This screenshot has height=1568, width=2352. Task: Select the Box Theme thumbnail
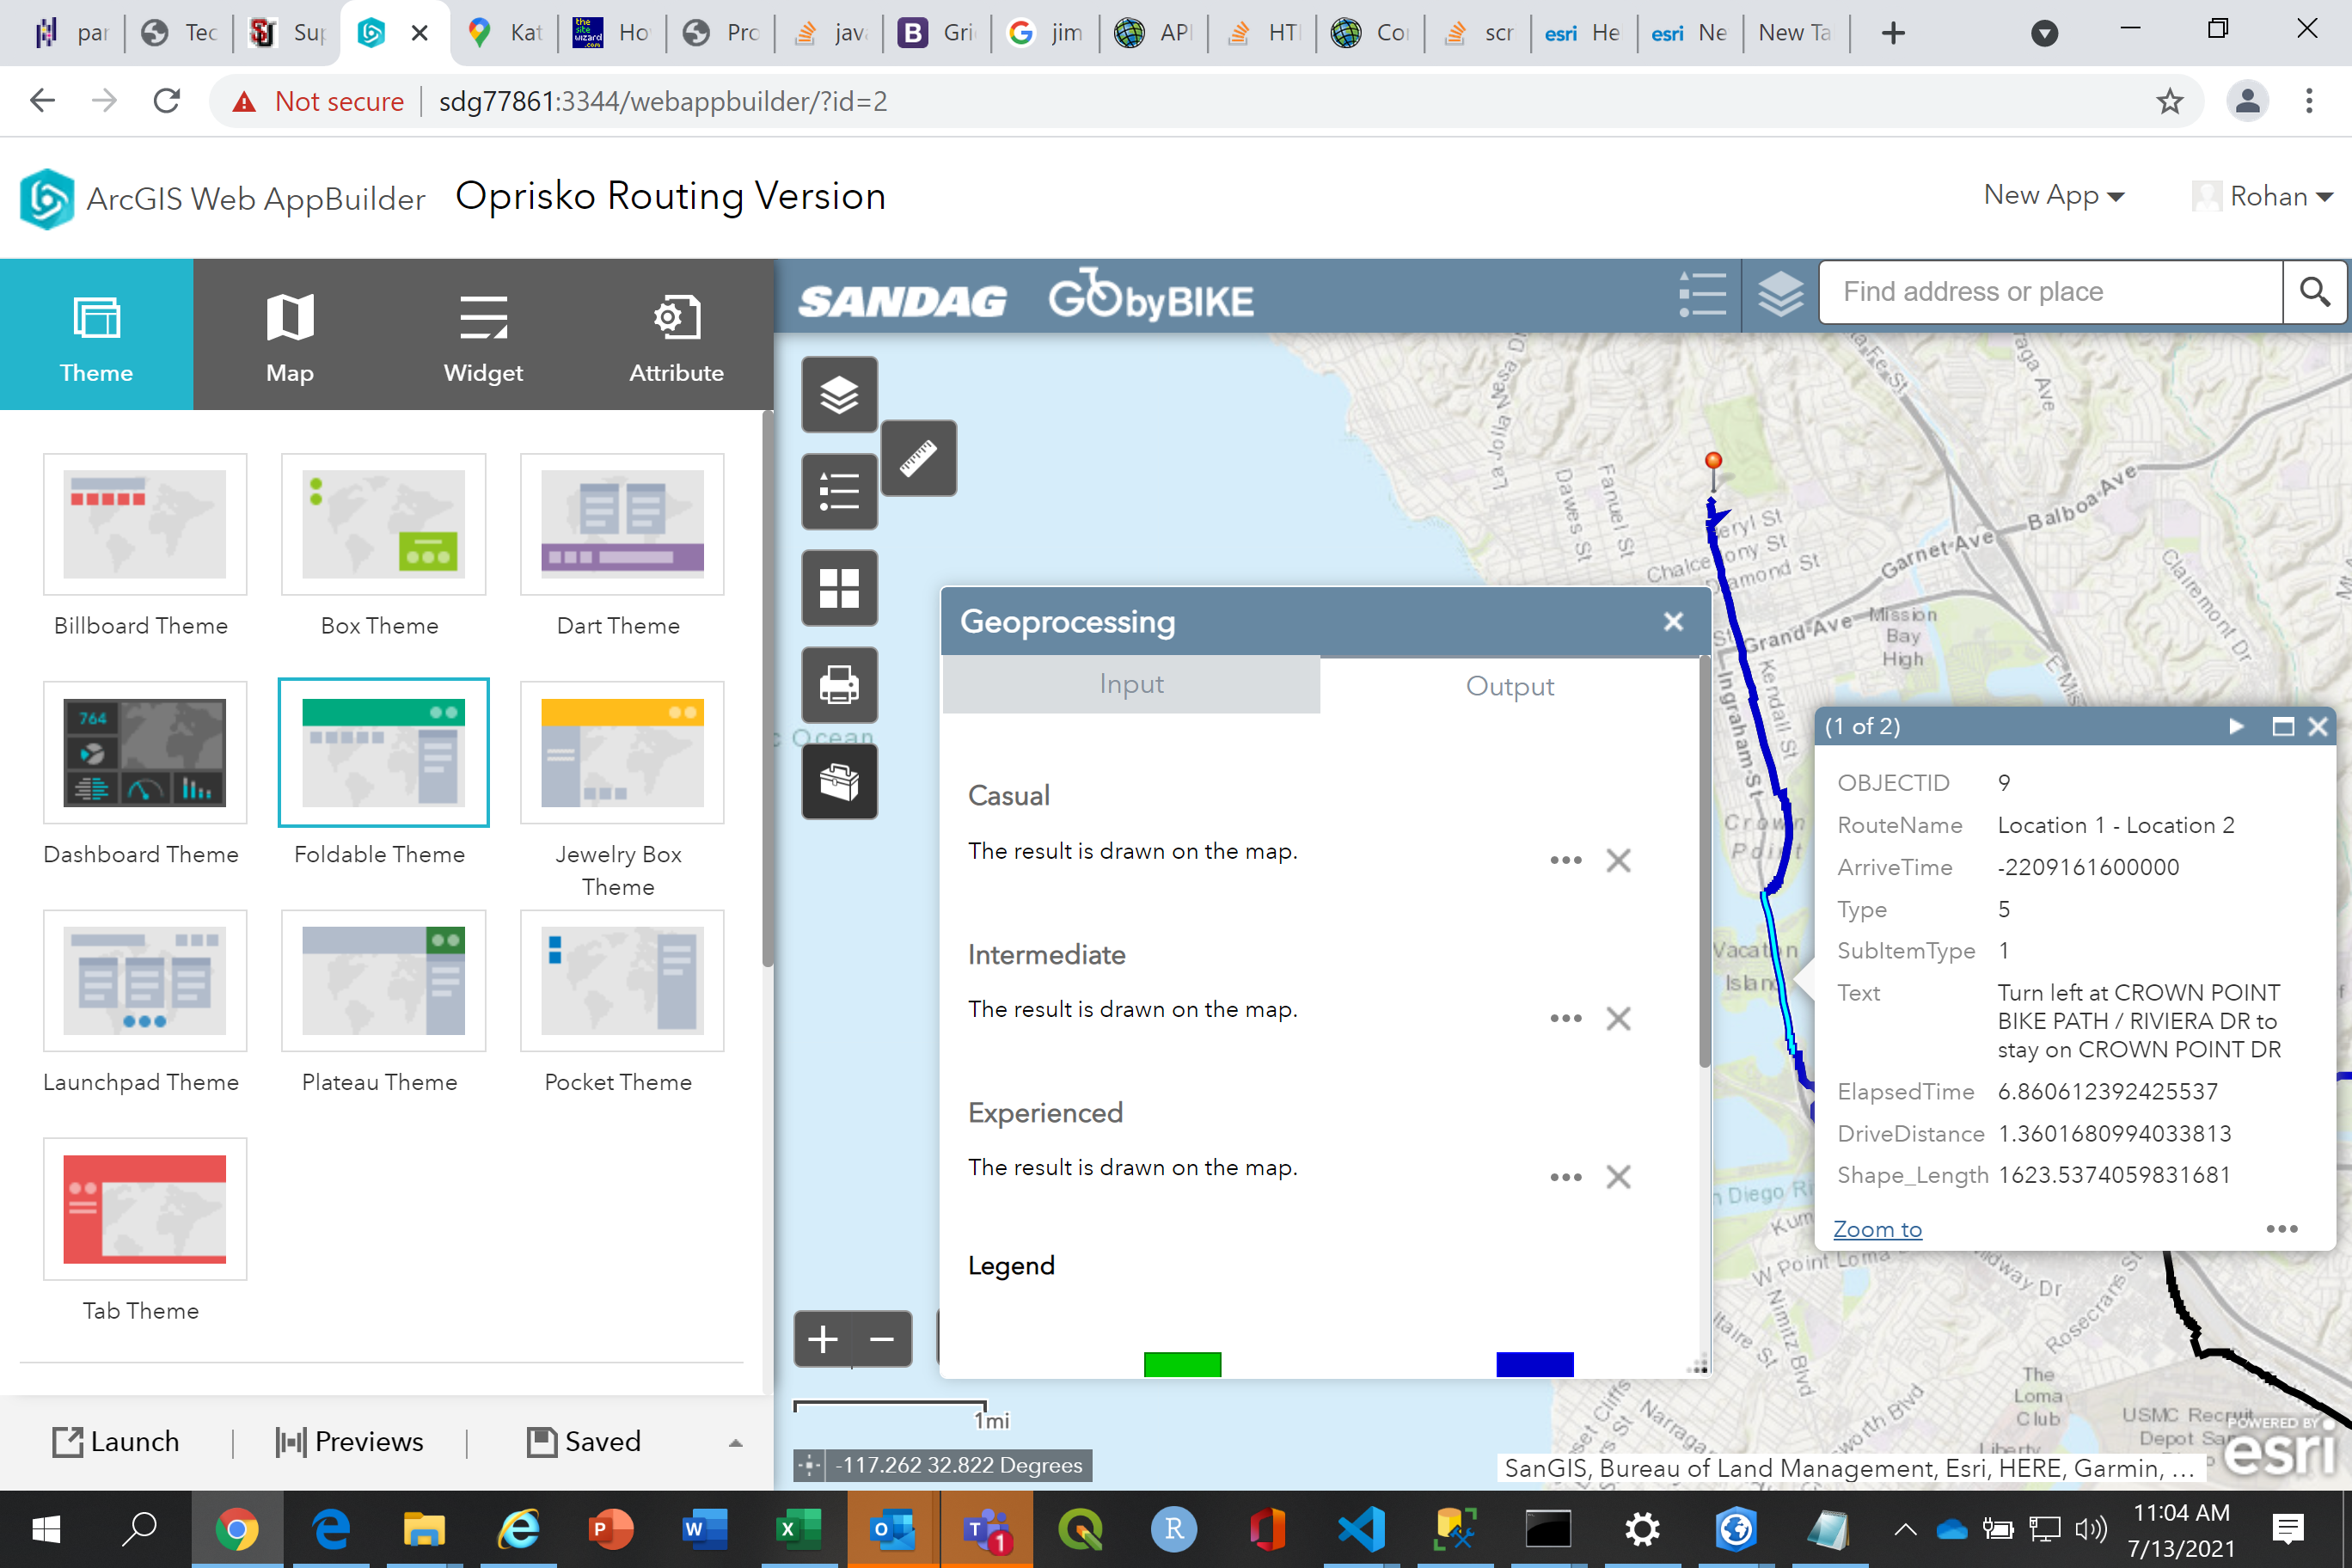click(x=383, y=525)
